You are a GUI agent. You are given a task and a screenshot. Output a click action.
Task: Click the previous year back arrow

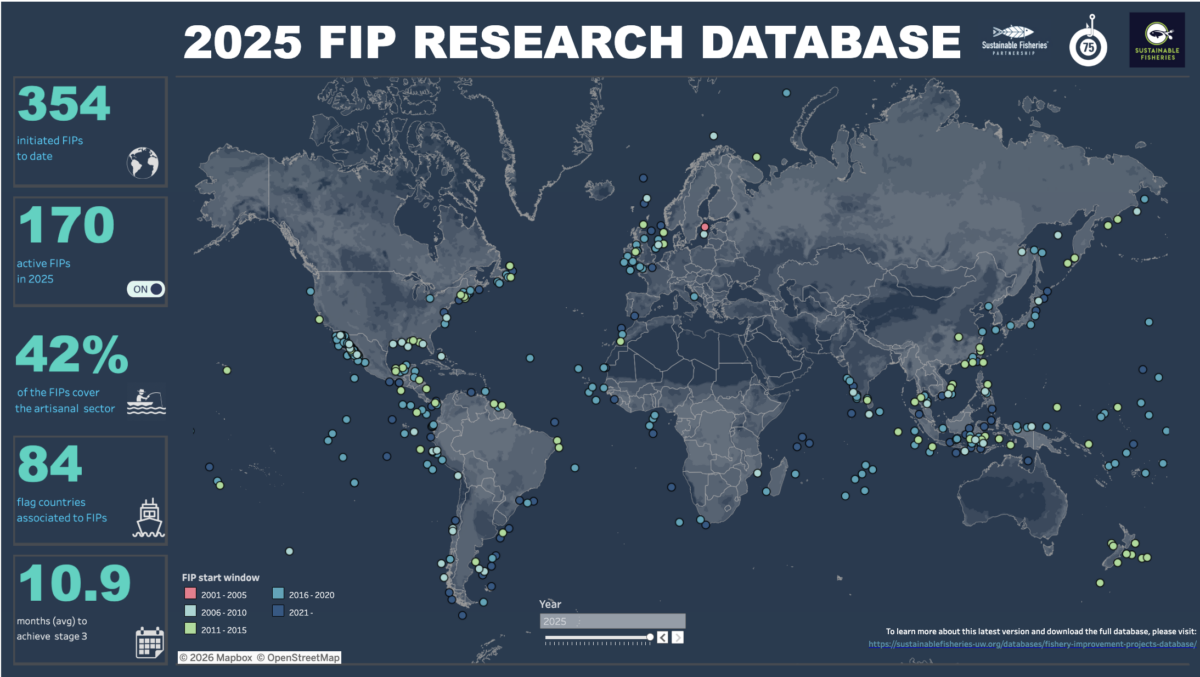click(662, 635)
